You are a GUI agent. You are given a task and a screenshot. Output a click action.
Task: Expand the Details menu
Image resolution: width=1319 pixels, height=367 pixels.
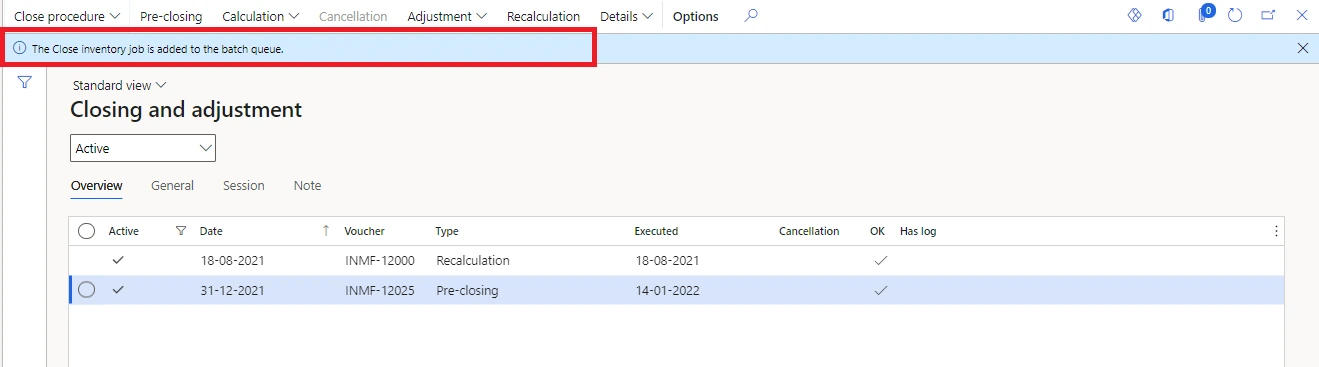tap(626, 16)
